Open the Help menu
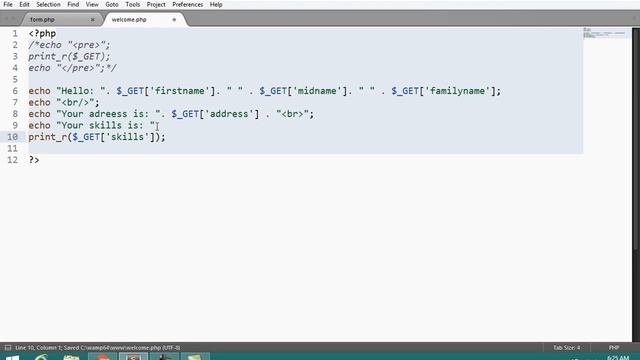Viewport: 640px width, 360px height. pos(216,4)
